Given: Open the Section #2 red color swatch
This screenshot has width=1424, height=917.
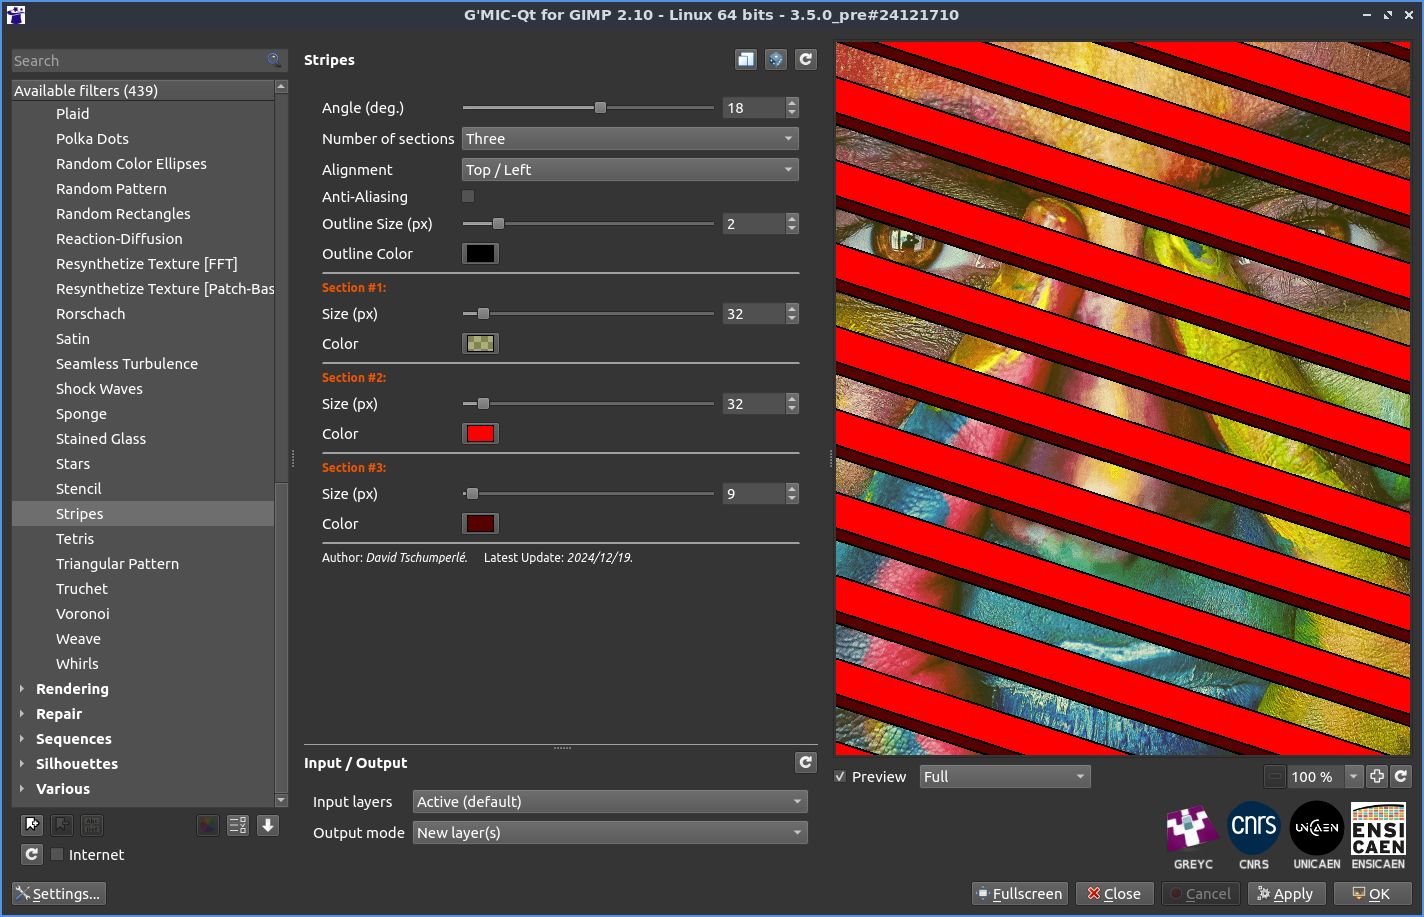Looking at the screenshot, I should point(480,434).
